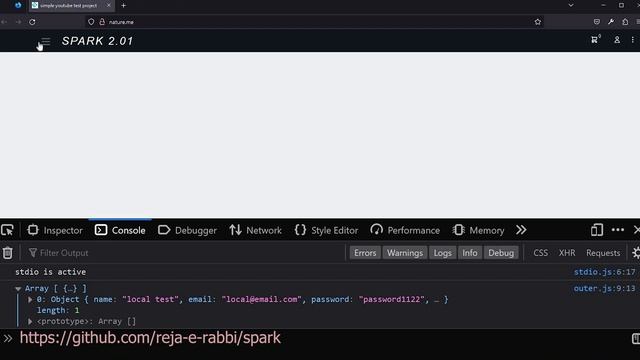Click the URL address bar
Image resolution: width=640 pixels, height=360 pixels.
(314, 22)
